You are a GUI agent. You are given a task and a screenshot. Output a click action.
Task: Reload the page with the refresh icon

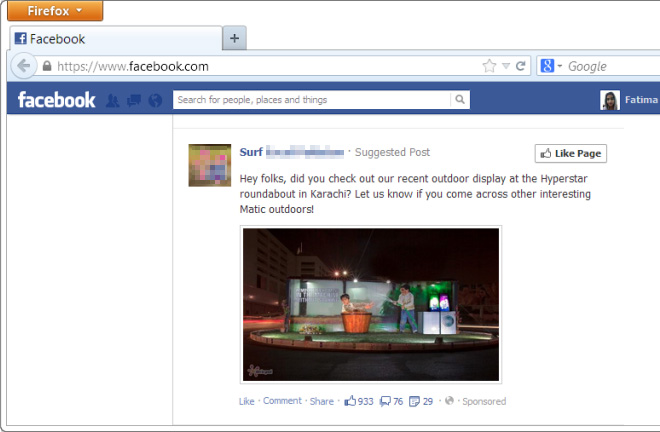click(521, 67)
